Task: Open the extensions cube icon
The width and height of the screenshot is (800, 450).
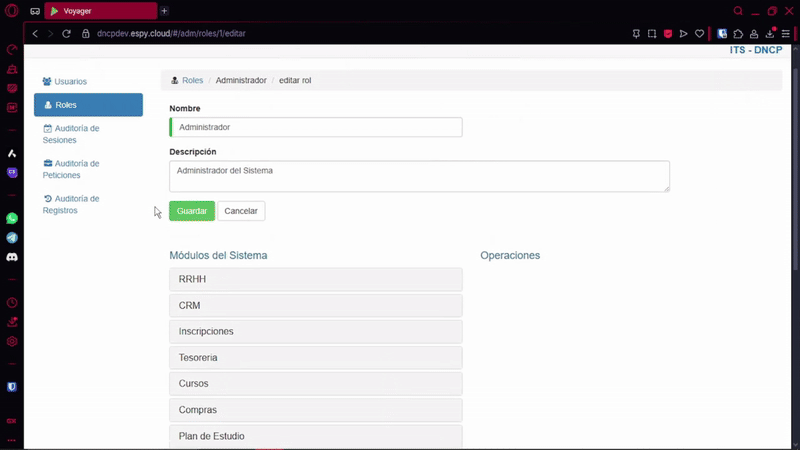Action: click(x=738, y=33)
